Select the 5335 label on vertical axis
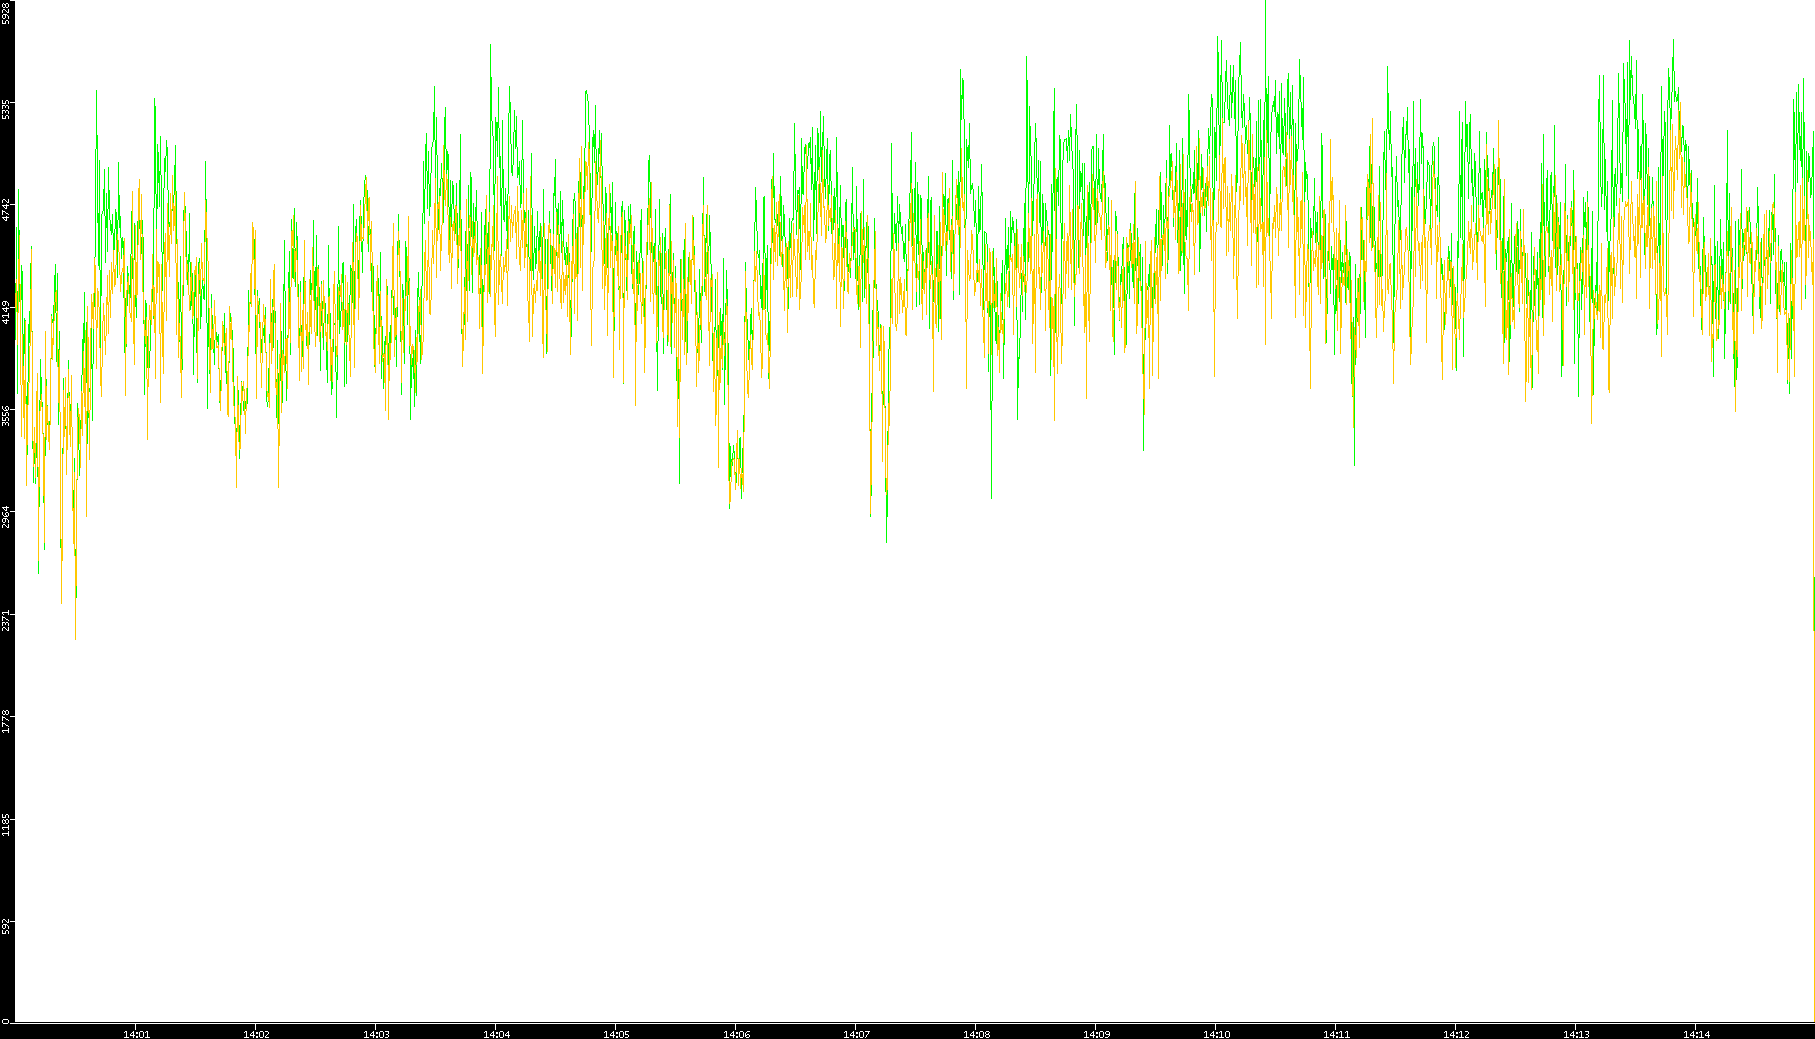Image resolution: width=1815 pixels, height=1039 pixels. 6,108
